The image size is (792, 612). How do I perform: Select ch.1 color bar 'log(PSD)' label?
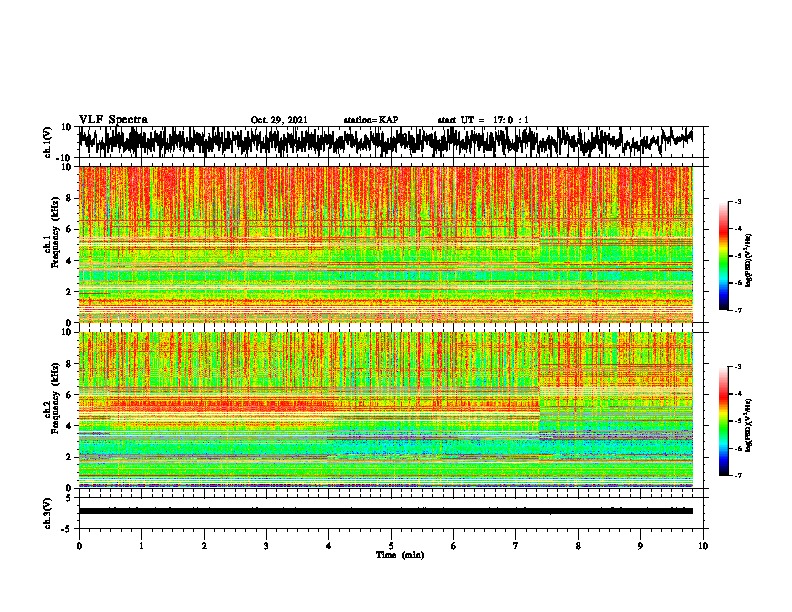[748, 260]
